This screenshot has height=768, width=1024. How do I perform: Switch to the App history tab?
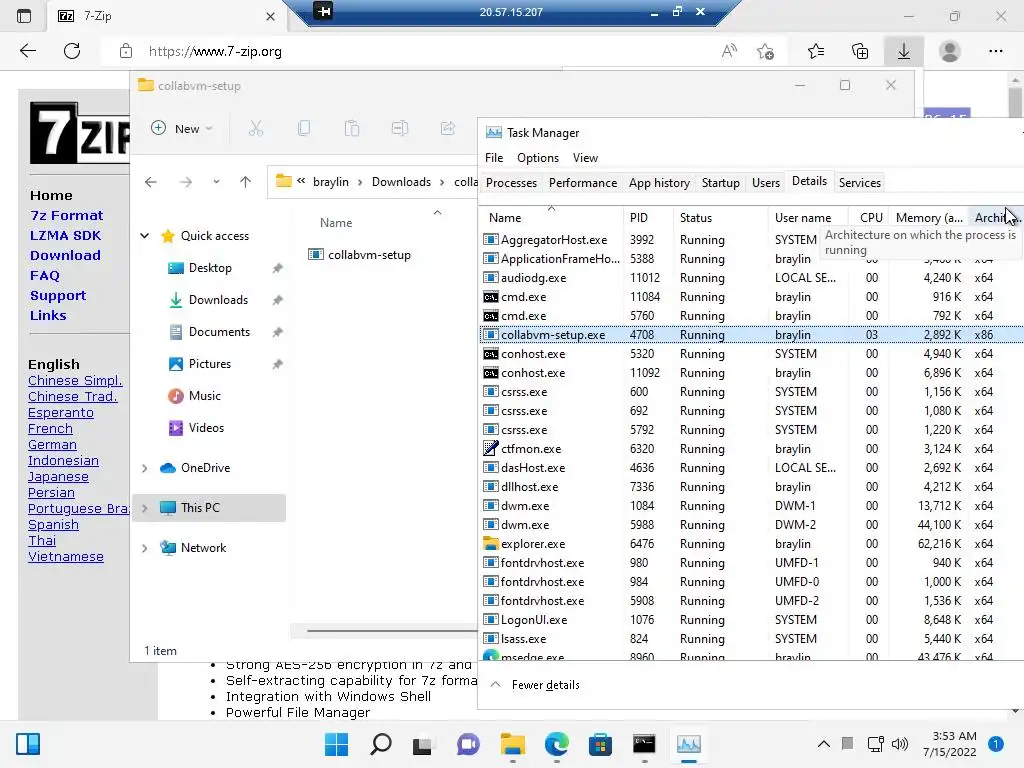pos(659,183)
